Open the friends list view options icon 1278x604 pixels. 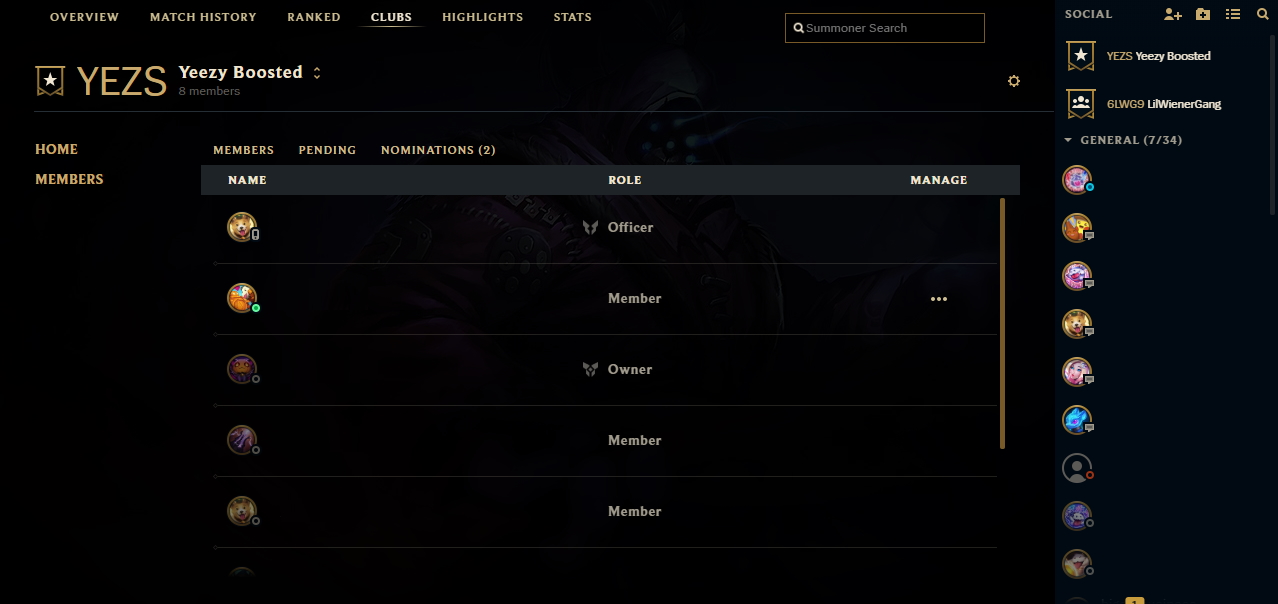pyautogui.click(x=1233, y=15)
